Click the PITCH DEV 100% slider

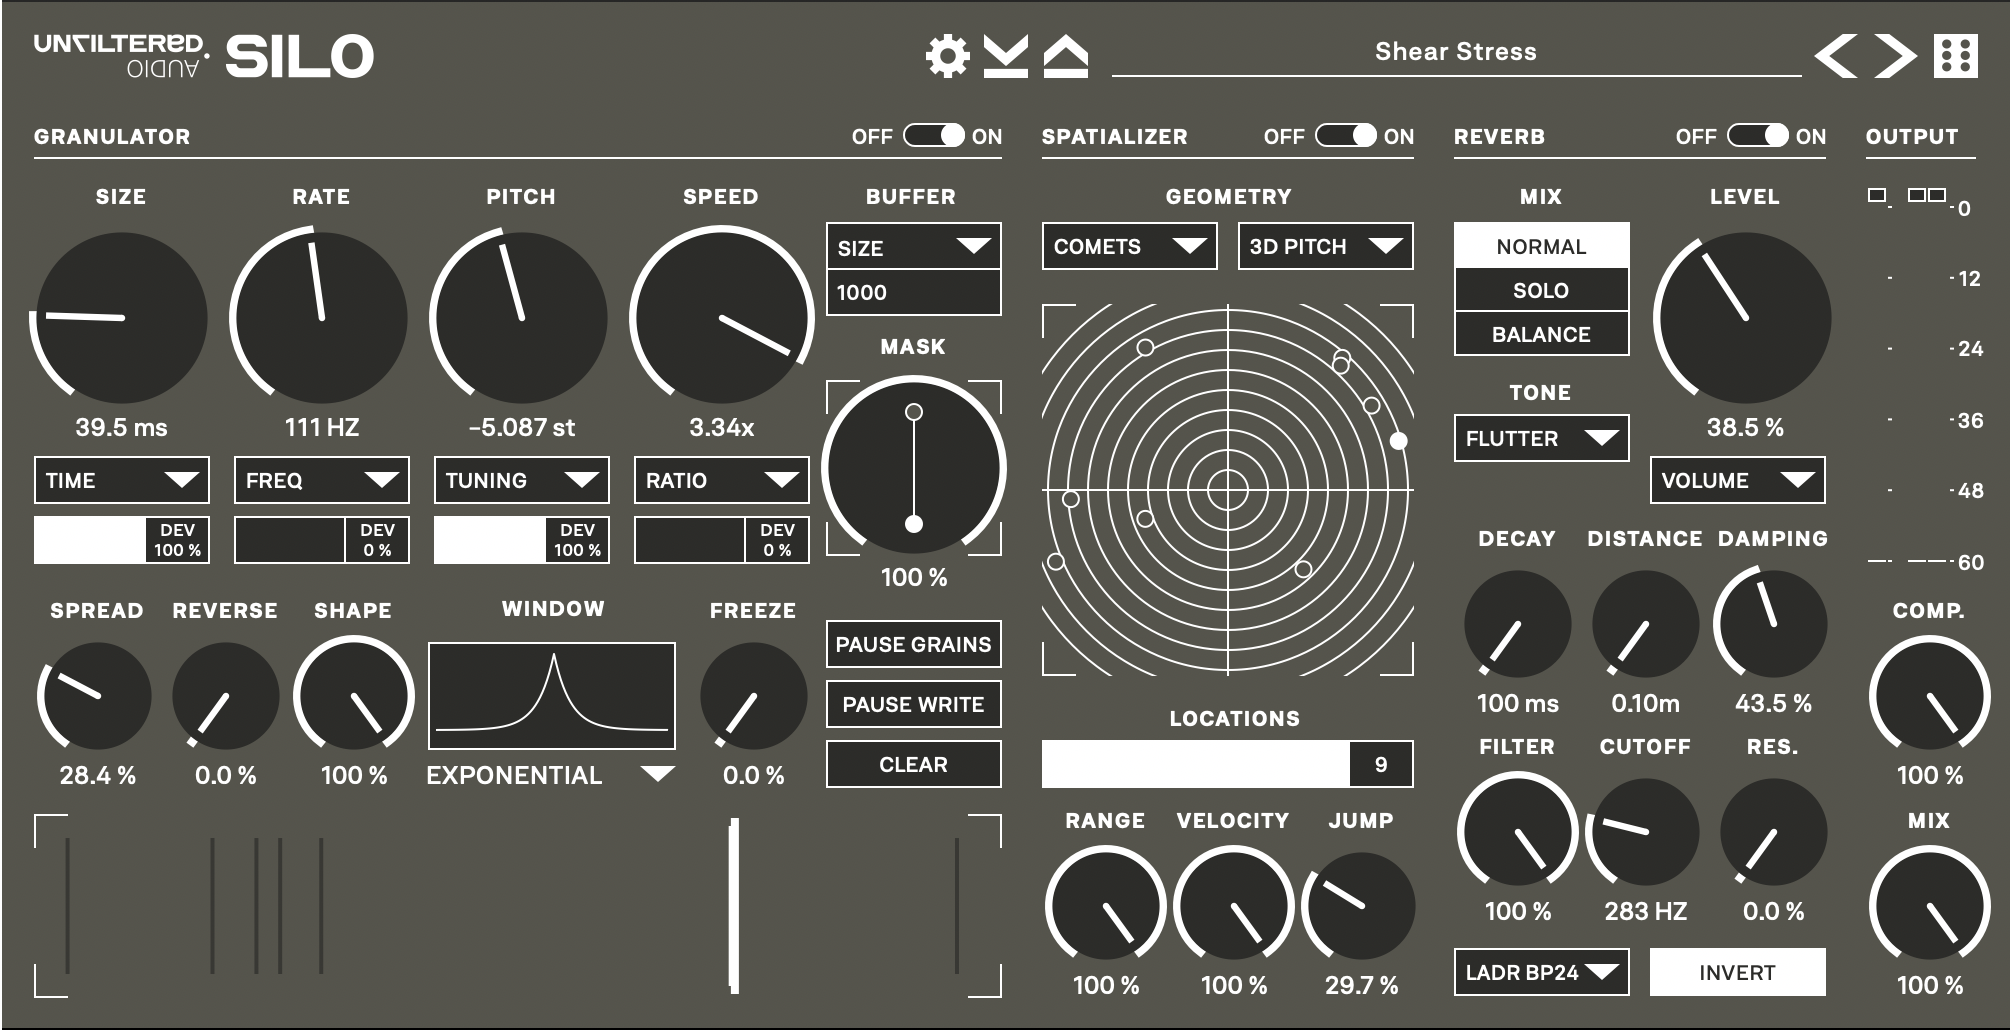click(x=521, y=540)
